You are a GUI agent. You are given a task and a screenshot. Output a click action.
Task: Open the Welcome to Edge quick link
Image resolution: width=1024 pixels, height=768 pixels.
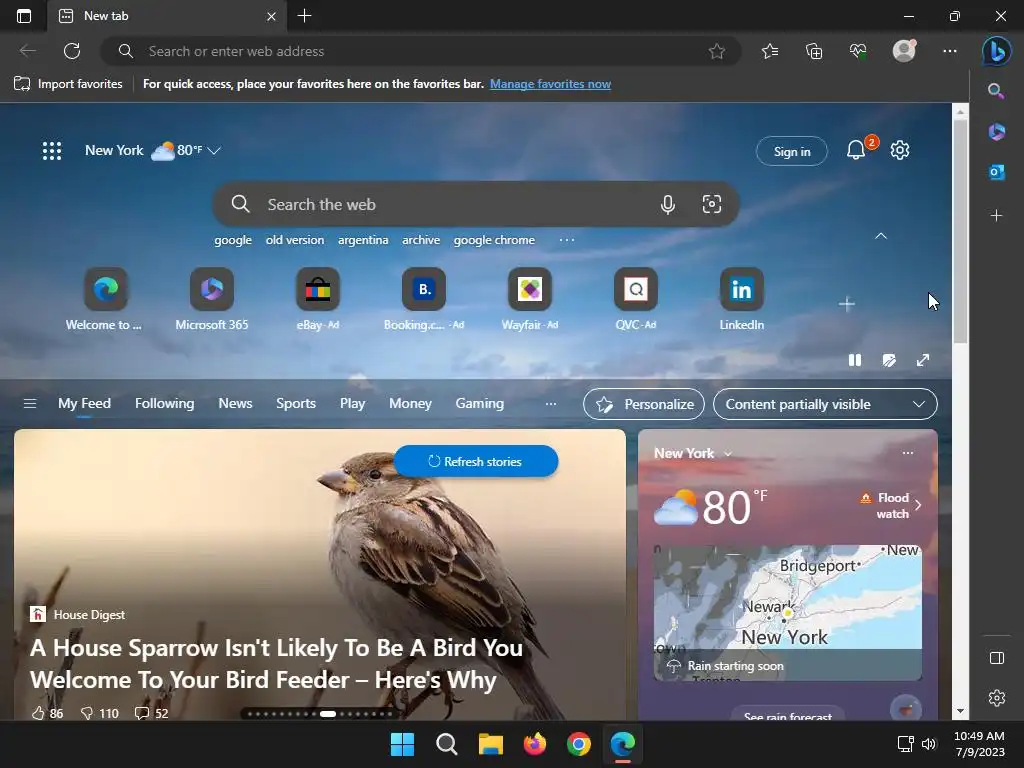point(105,299)
